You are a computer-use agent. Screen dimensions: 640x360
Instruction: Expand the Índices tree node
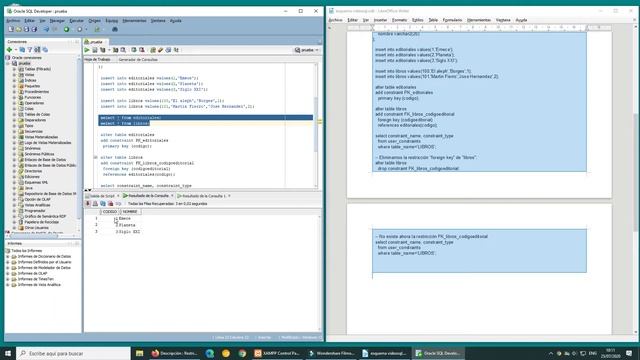point(14,80)
